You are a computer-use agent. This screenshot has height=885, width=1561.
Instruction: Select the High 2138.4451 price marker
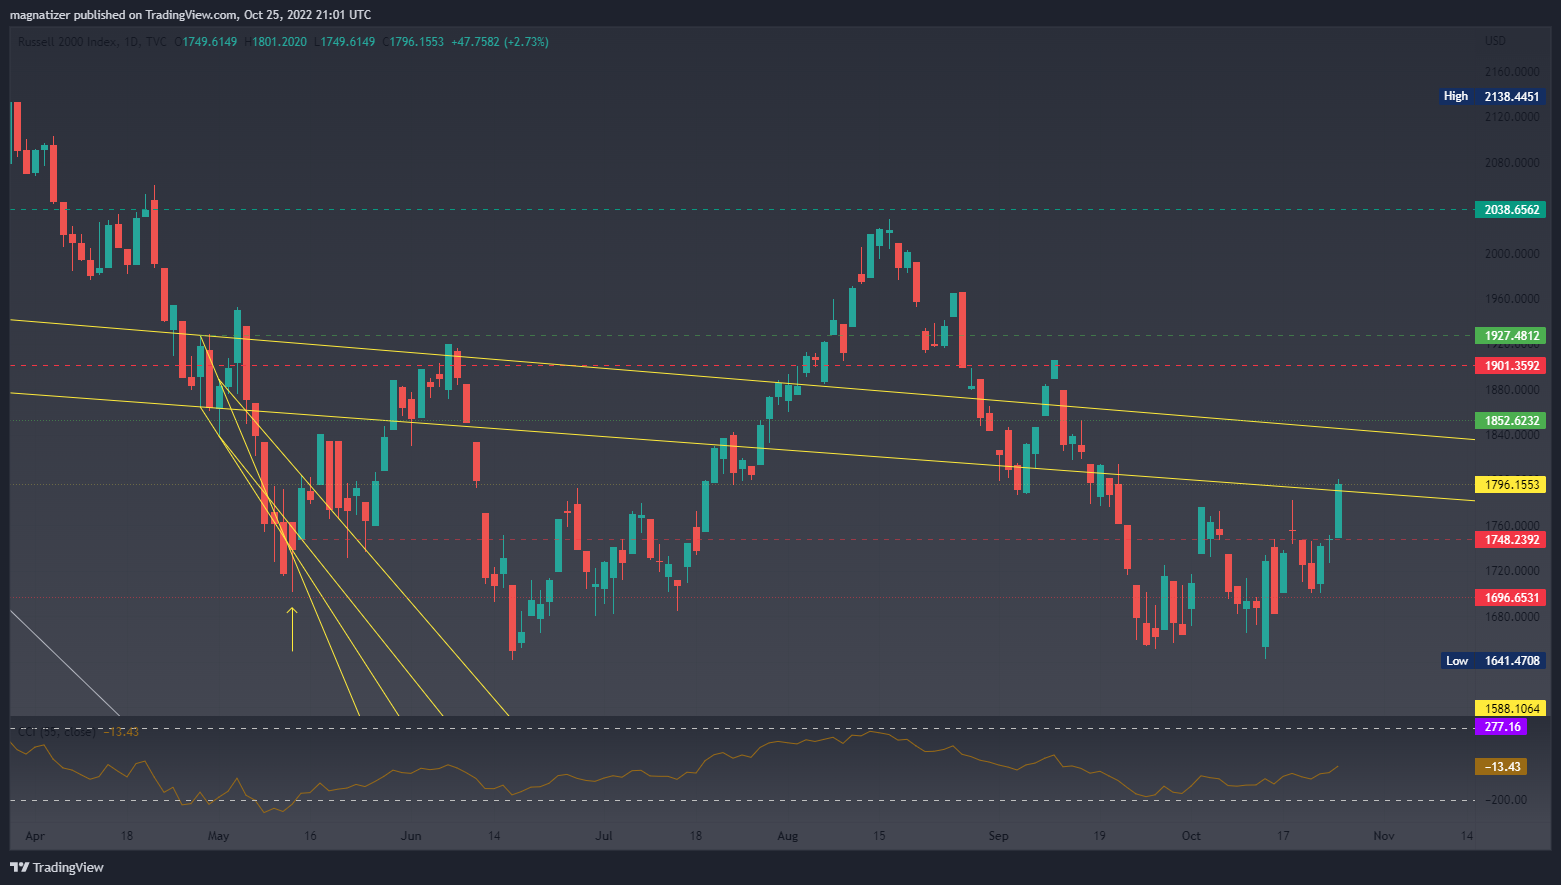pyautogui.click(x=1492, y=97)
